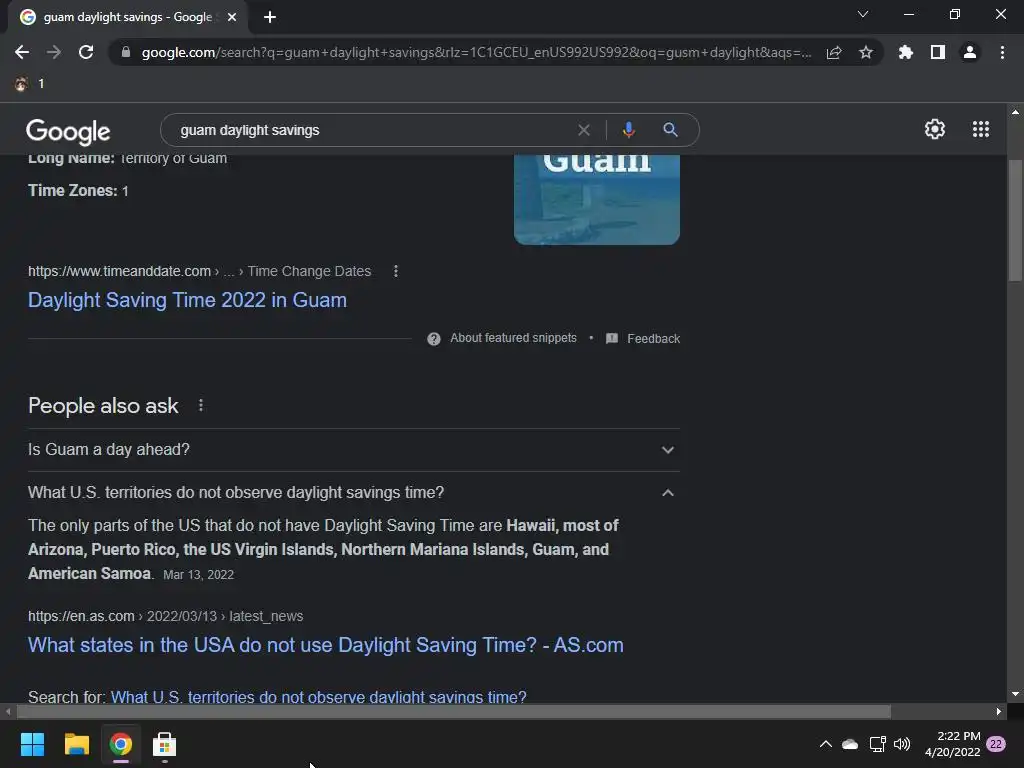Click the scroll down arrow
1024x768 pixels.
click(1015, 694)
